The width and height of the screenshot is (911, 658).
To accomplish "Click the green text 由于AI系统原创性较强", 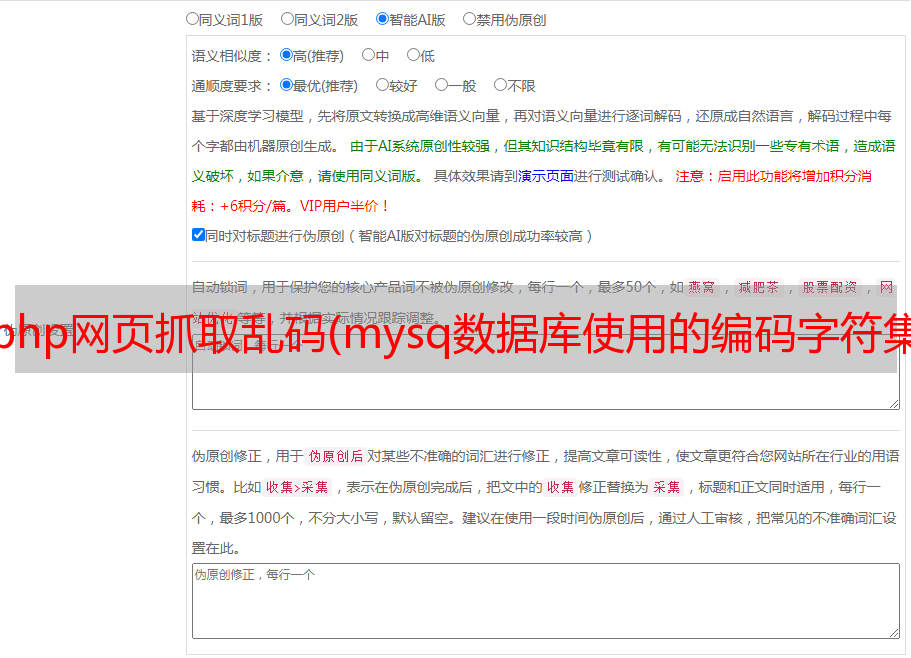I will point(420,146).
